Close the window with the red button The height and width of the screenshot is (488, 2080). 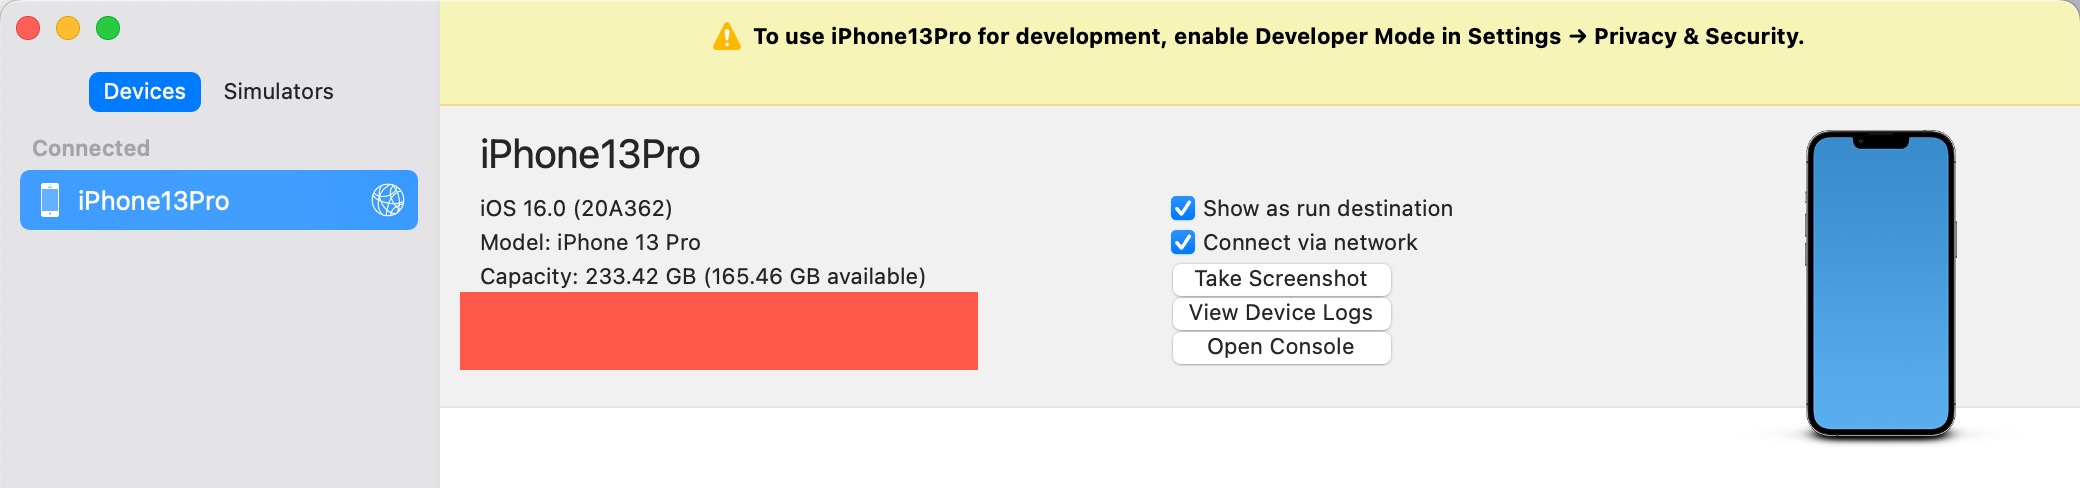(x=28, y=28)
